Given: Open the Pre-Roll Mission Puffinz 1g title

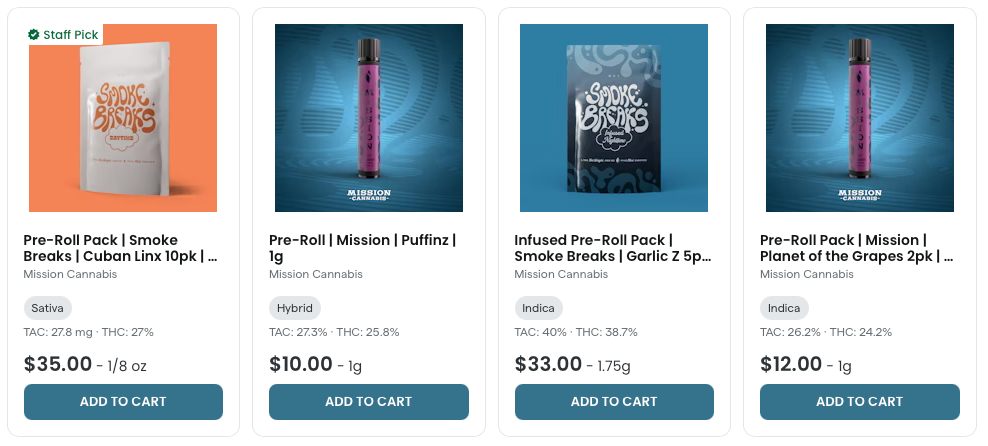Looking at the screenshot, I should [x=362, y=248].
